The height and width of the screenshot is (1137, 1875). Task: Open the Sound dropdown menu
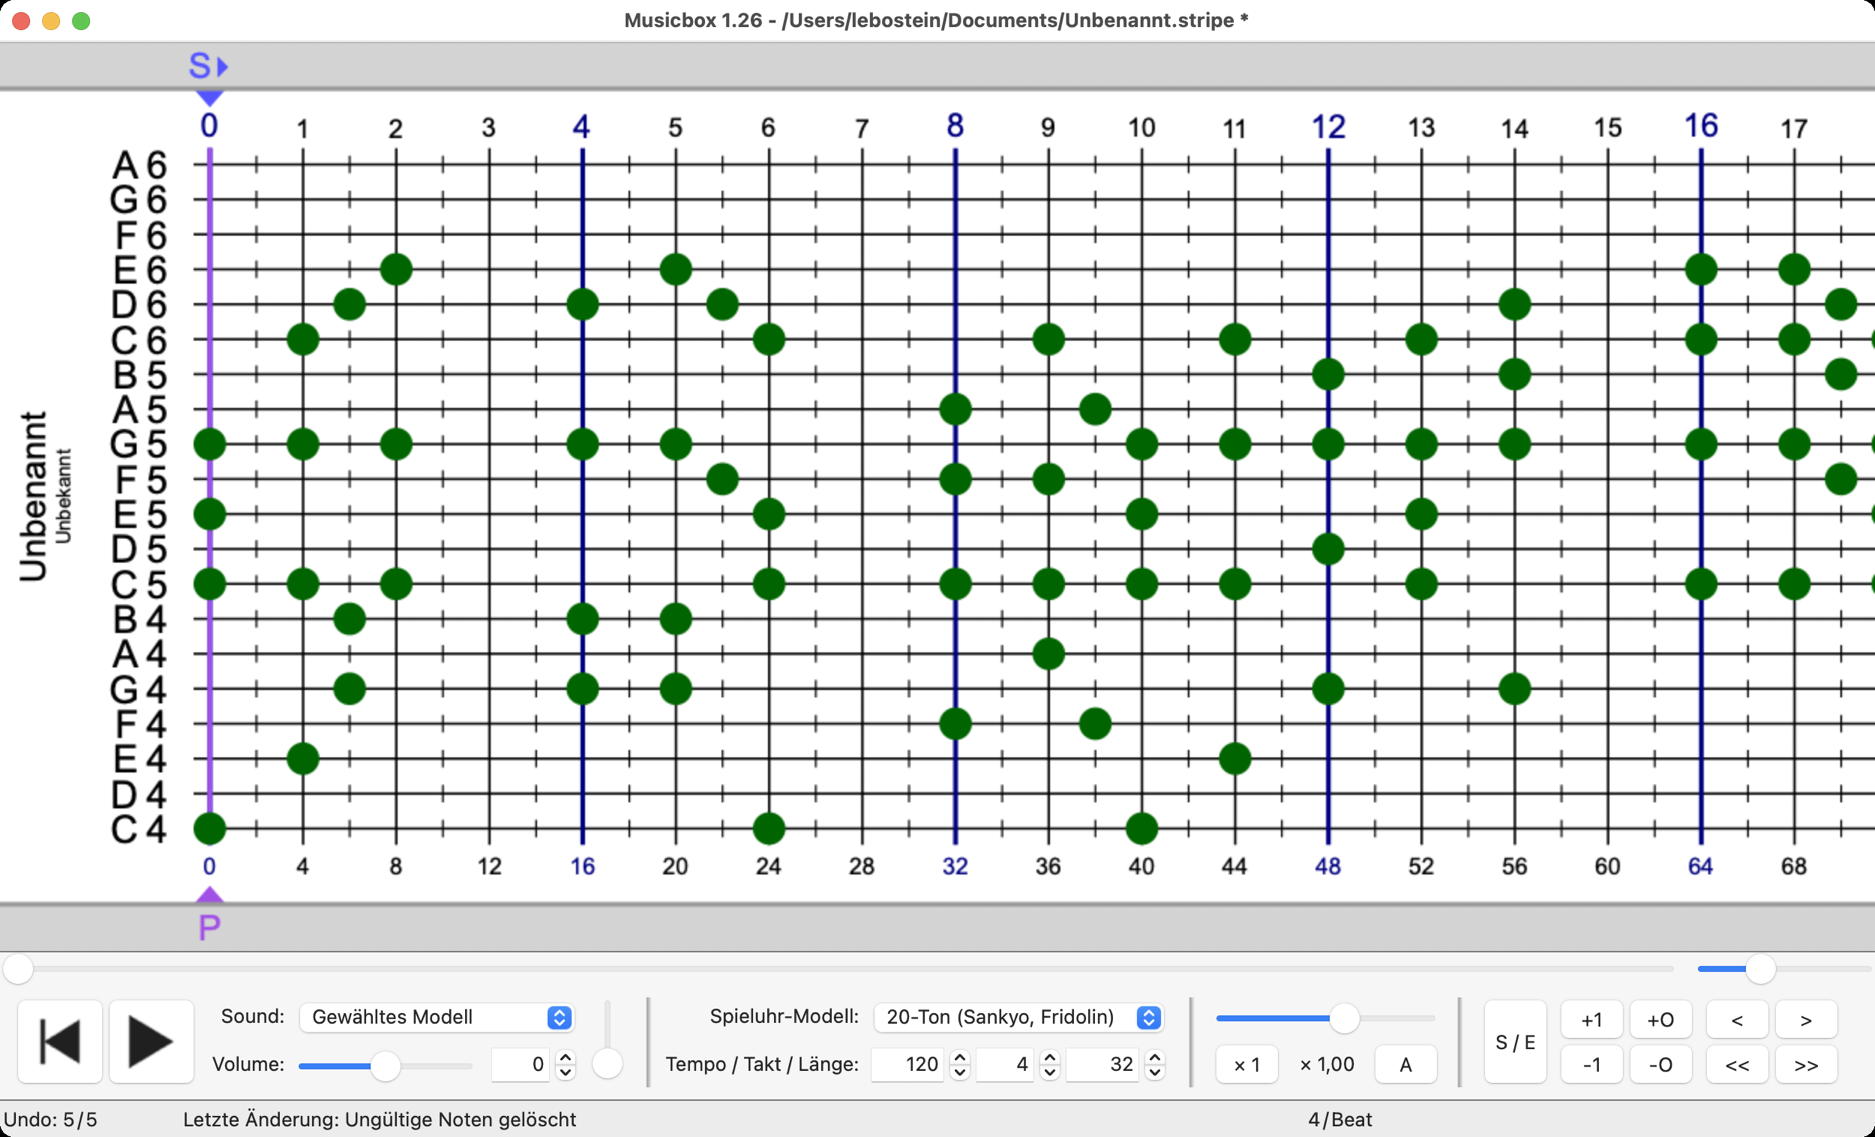point(436,1017)
